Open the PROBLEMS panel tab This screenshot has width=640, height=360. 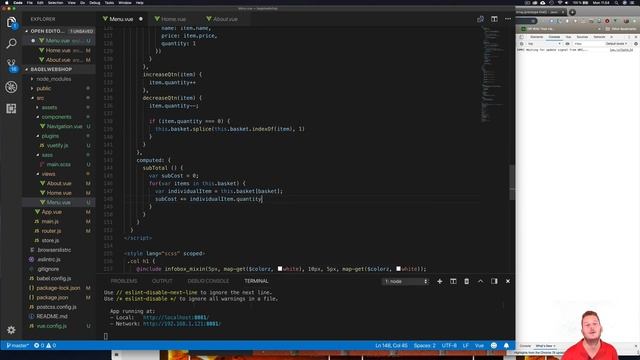(124, 281)
